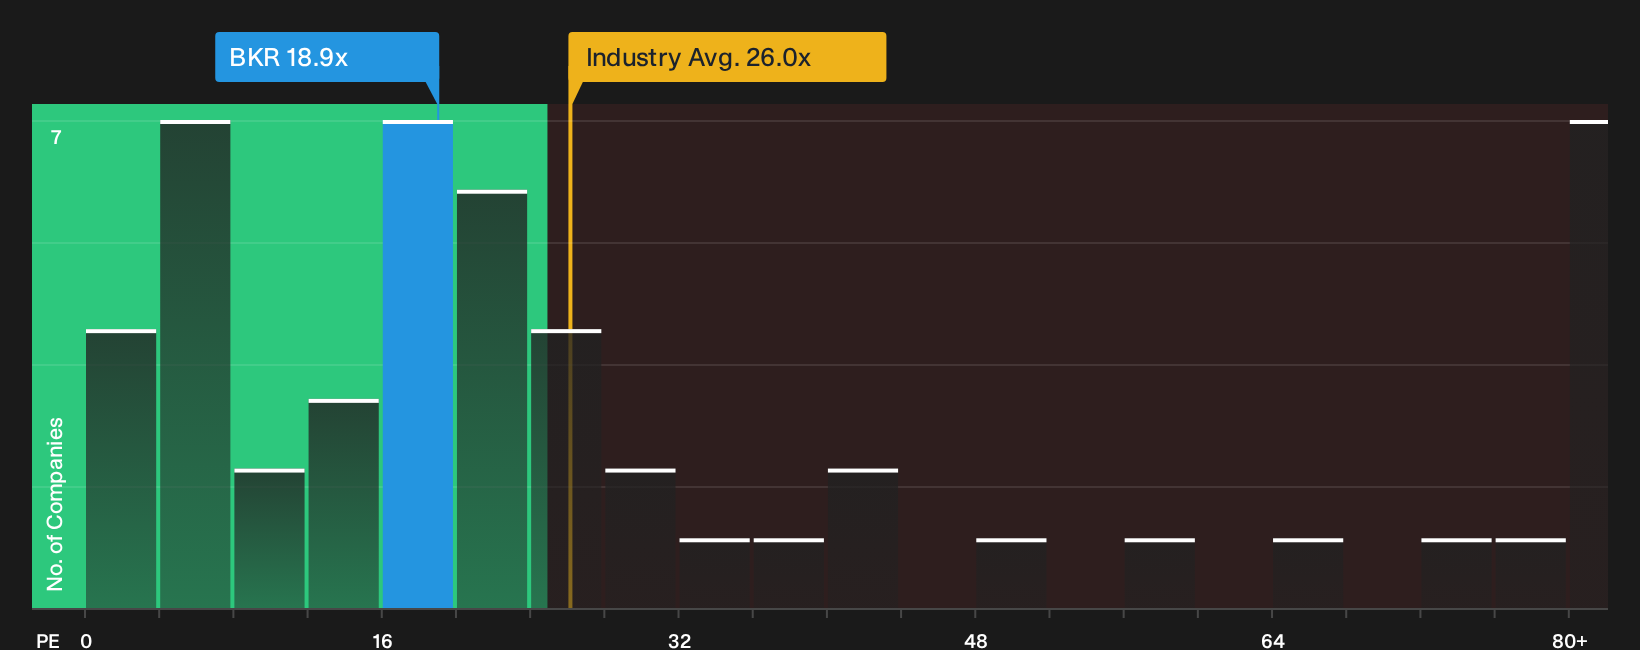Click the 'PE' axis label
This screenshot has height=650, width=1640.
click(x=47, y=641)
